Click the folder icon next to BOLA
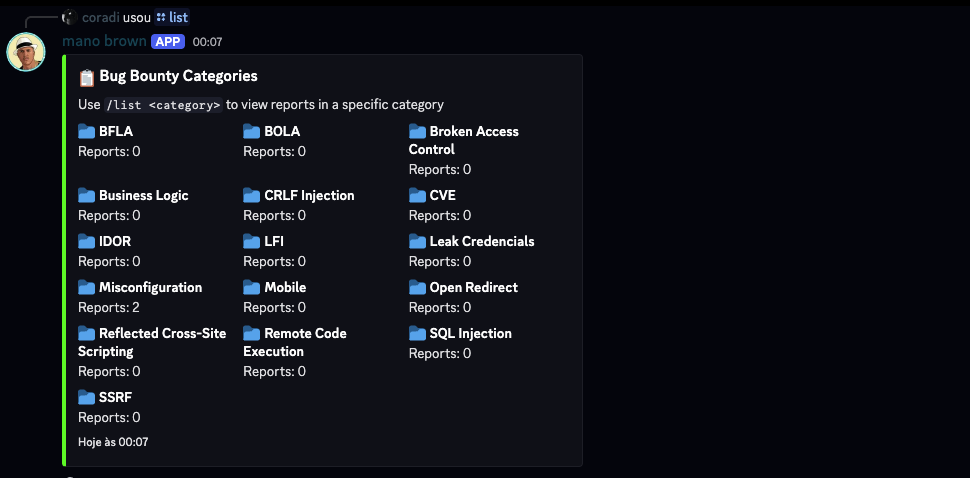Image resolution: width=970 pixels, height=478 pixels. pos(252,131)
